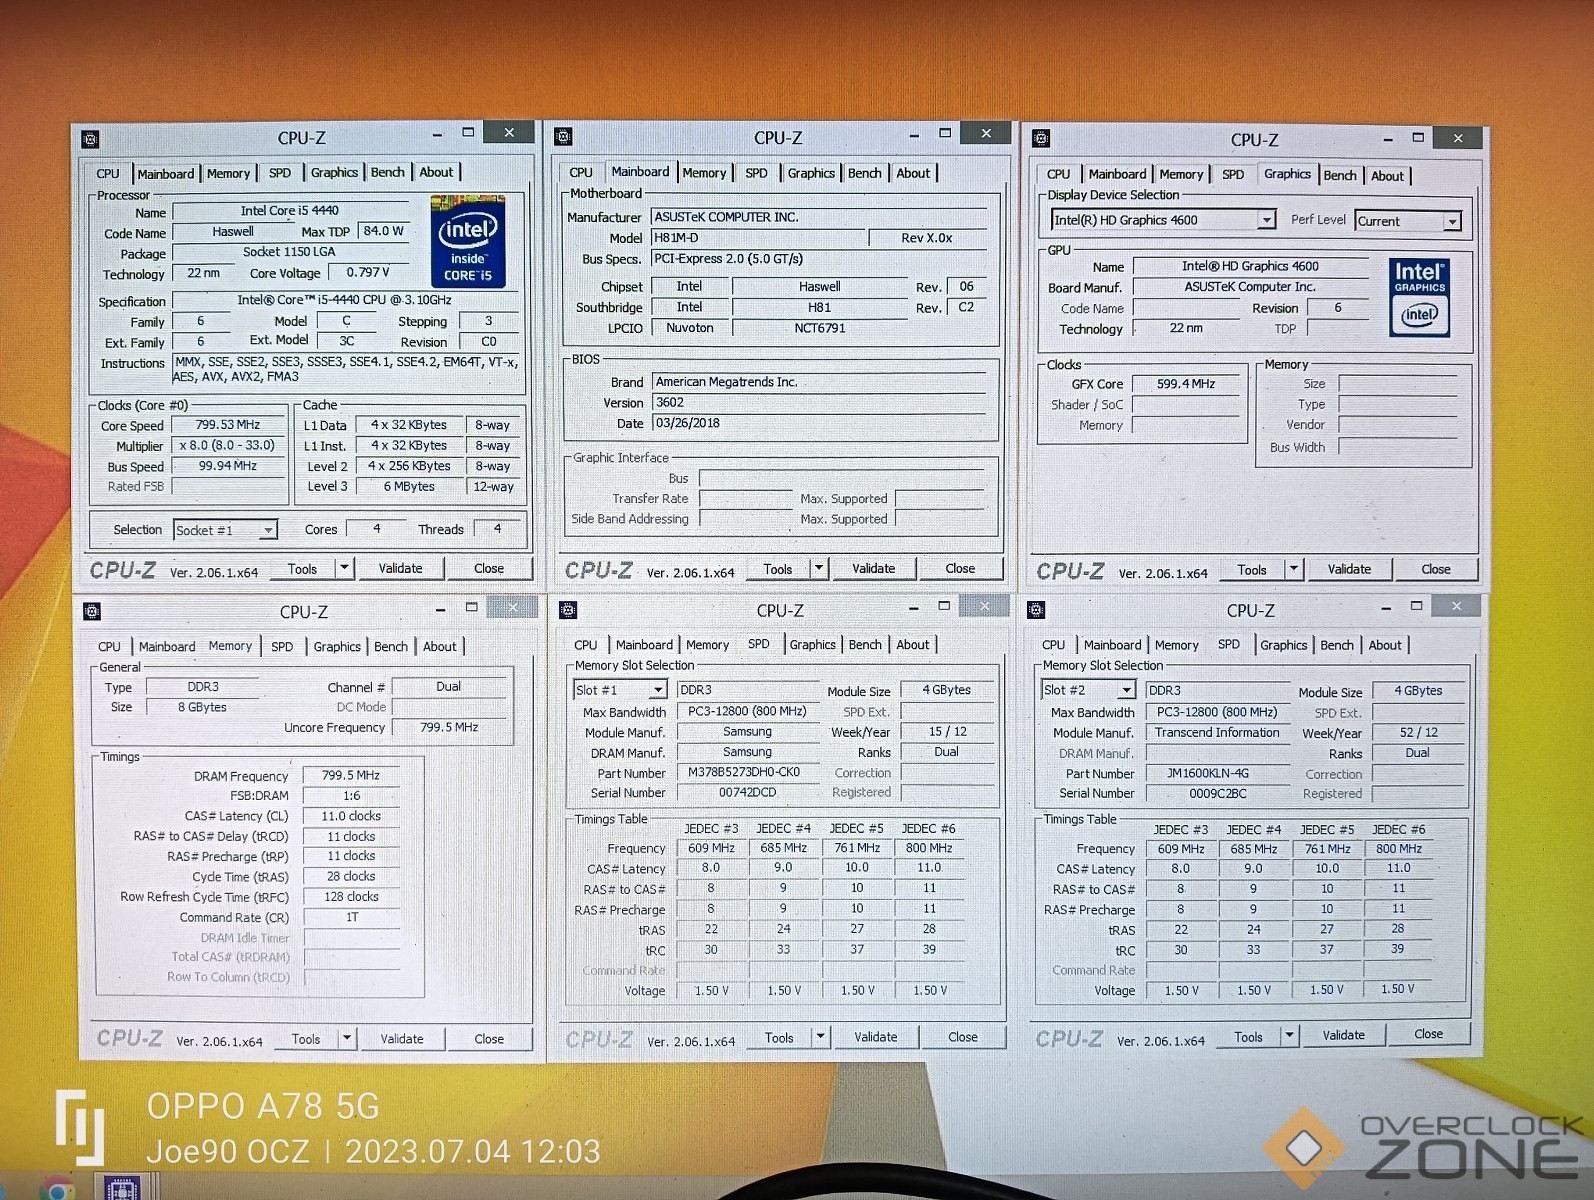
Task: Click the Level 3 cache '6 MBytes' value
Action: pyautogui.click(x=409, y=487)
